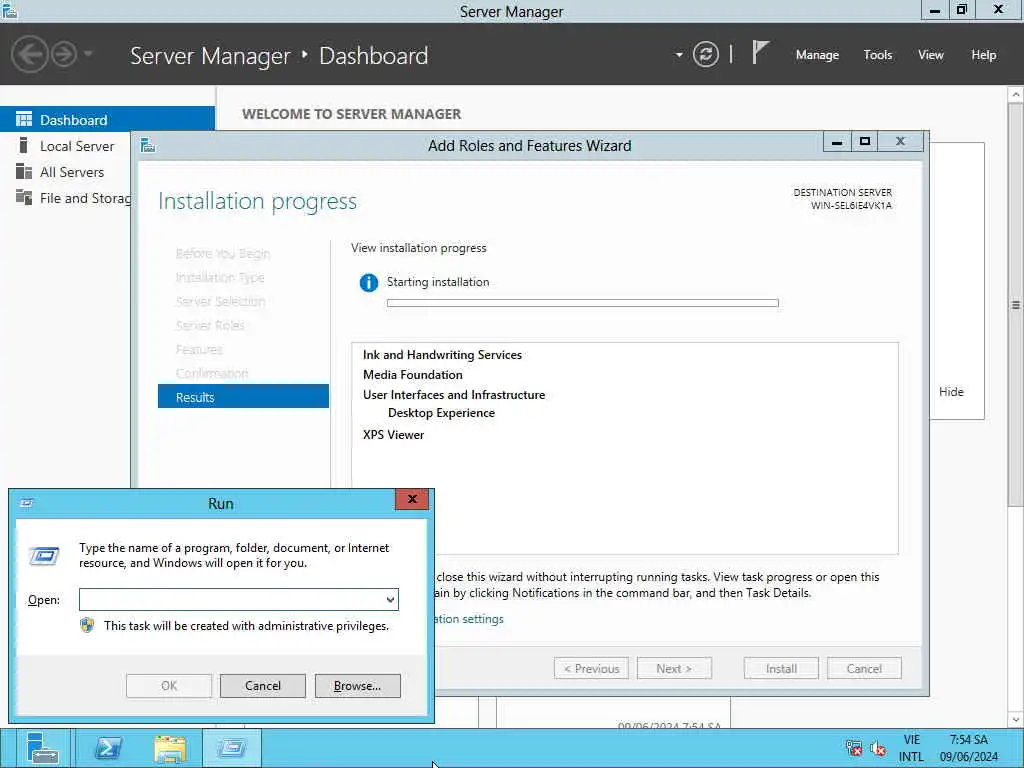This screenshot has height=768, width=1024.
Task: Click the Run dialog title bar icon
Action: pos(27,503)
